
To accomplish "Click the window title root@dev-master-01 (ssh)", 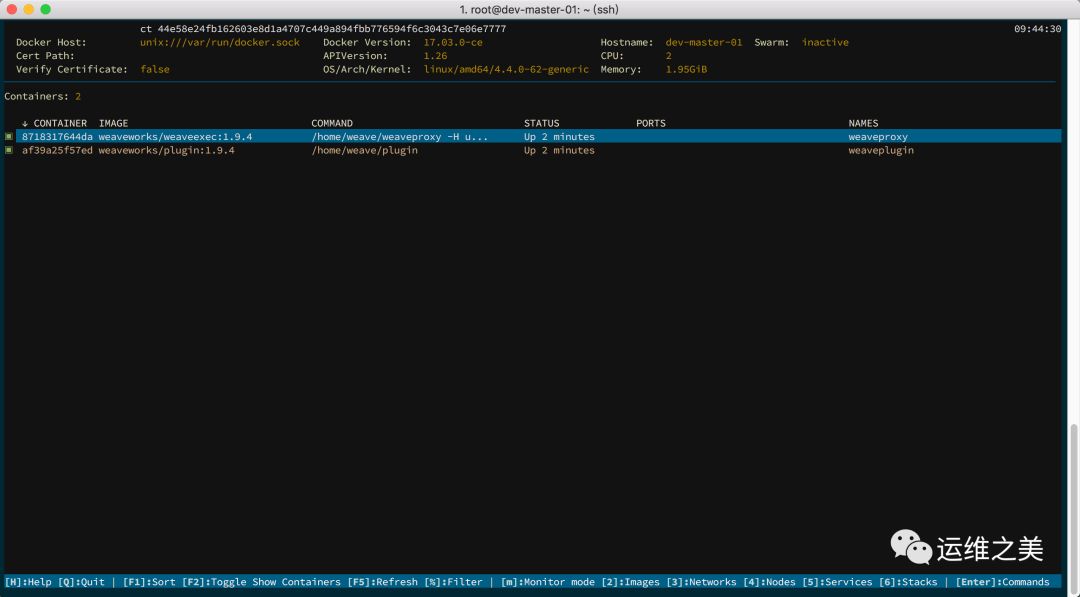I will point(539,9).
